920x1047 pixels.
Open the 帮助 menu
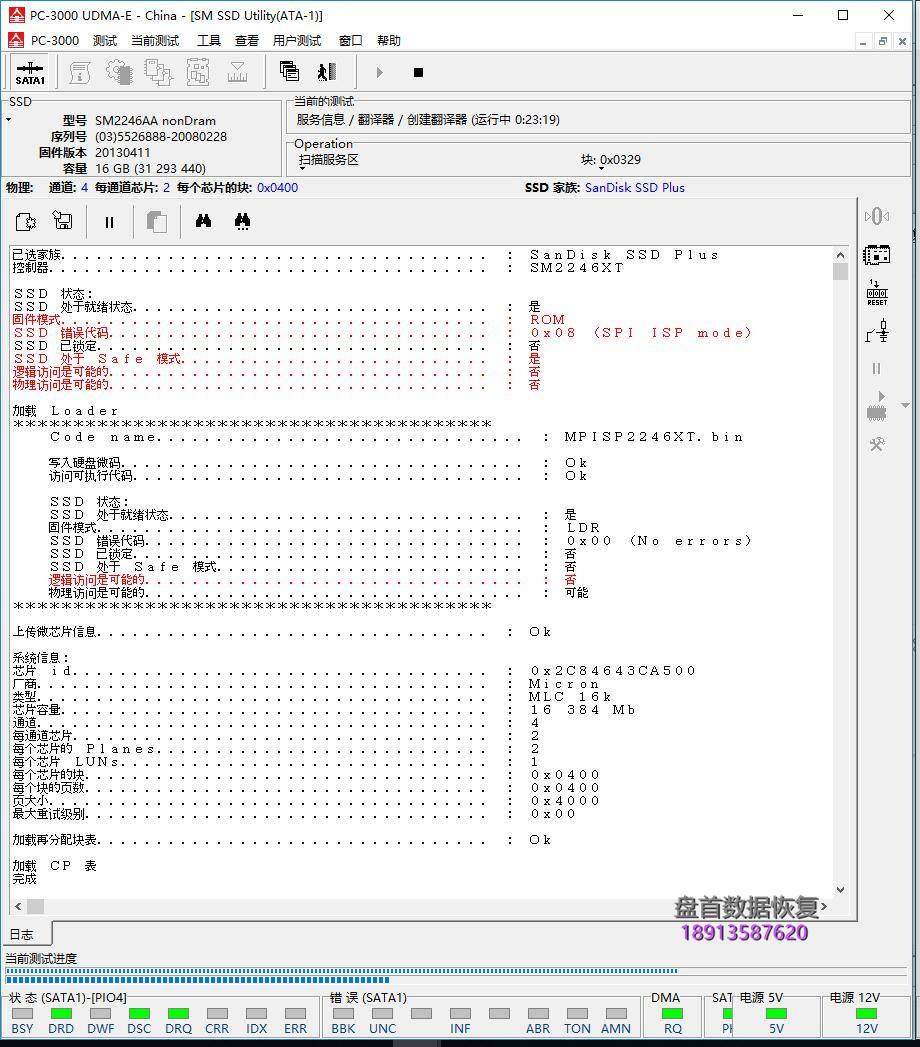coord(389,41)
